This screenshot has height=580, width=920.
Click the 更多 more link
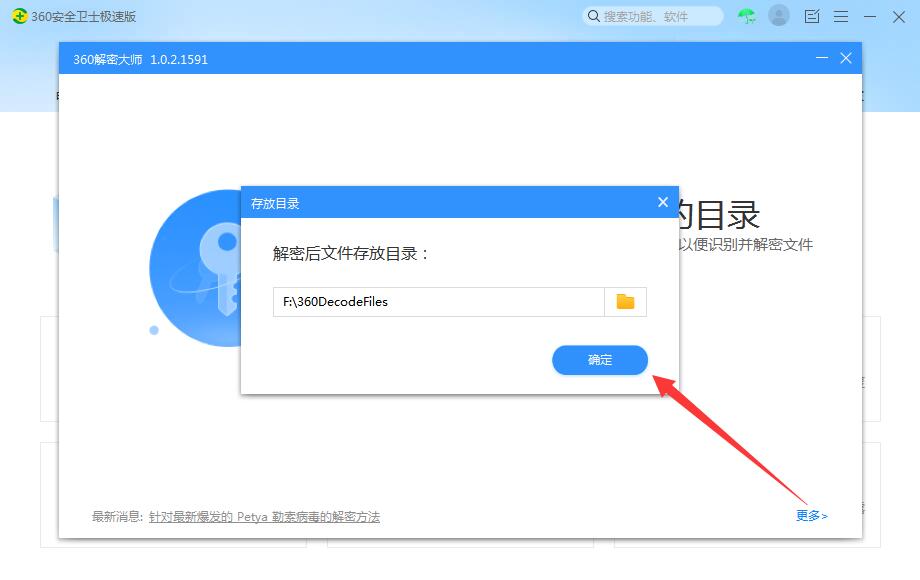[x=811, y=515]
